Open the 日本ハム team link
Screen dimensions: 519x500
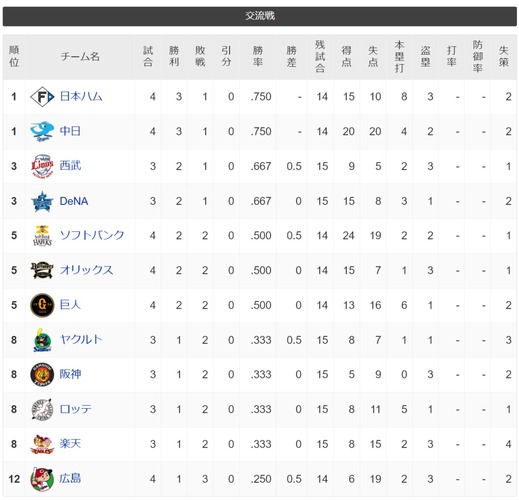point(81,97)
